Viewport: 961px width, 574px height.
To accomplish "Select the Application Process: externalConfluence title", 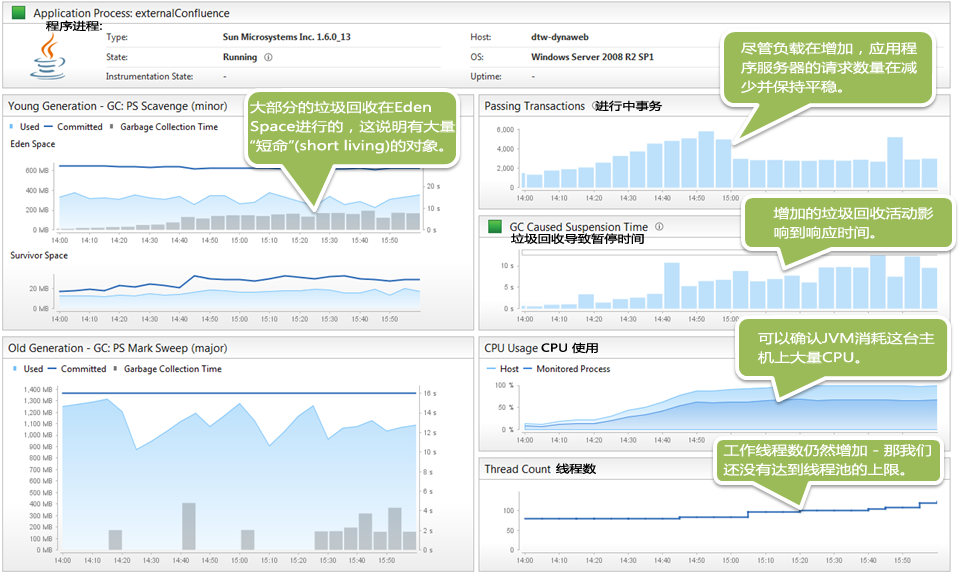I will pos(131,13).
